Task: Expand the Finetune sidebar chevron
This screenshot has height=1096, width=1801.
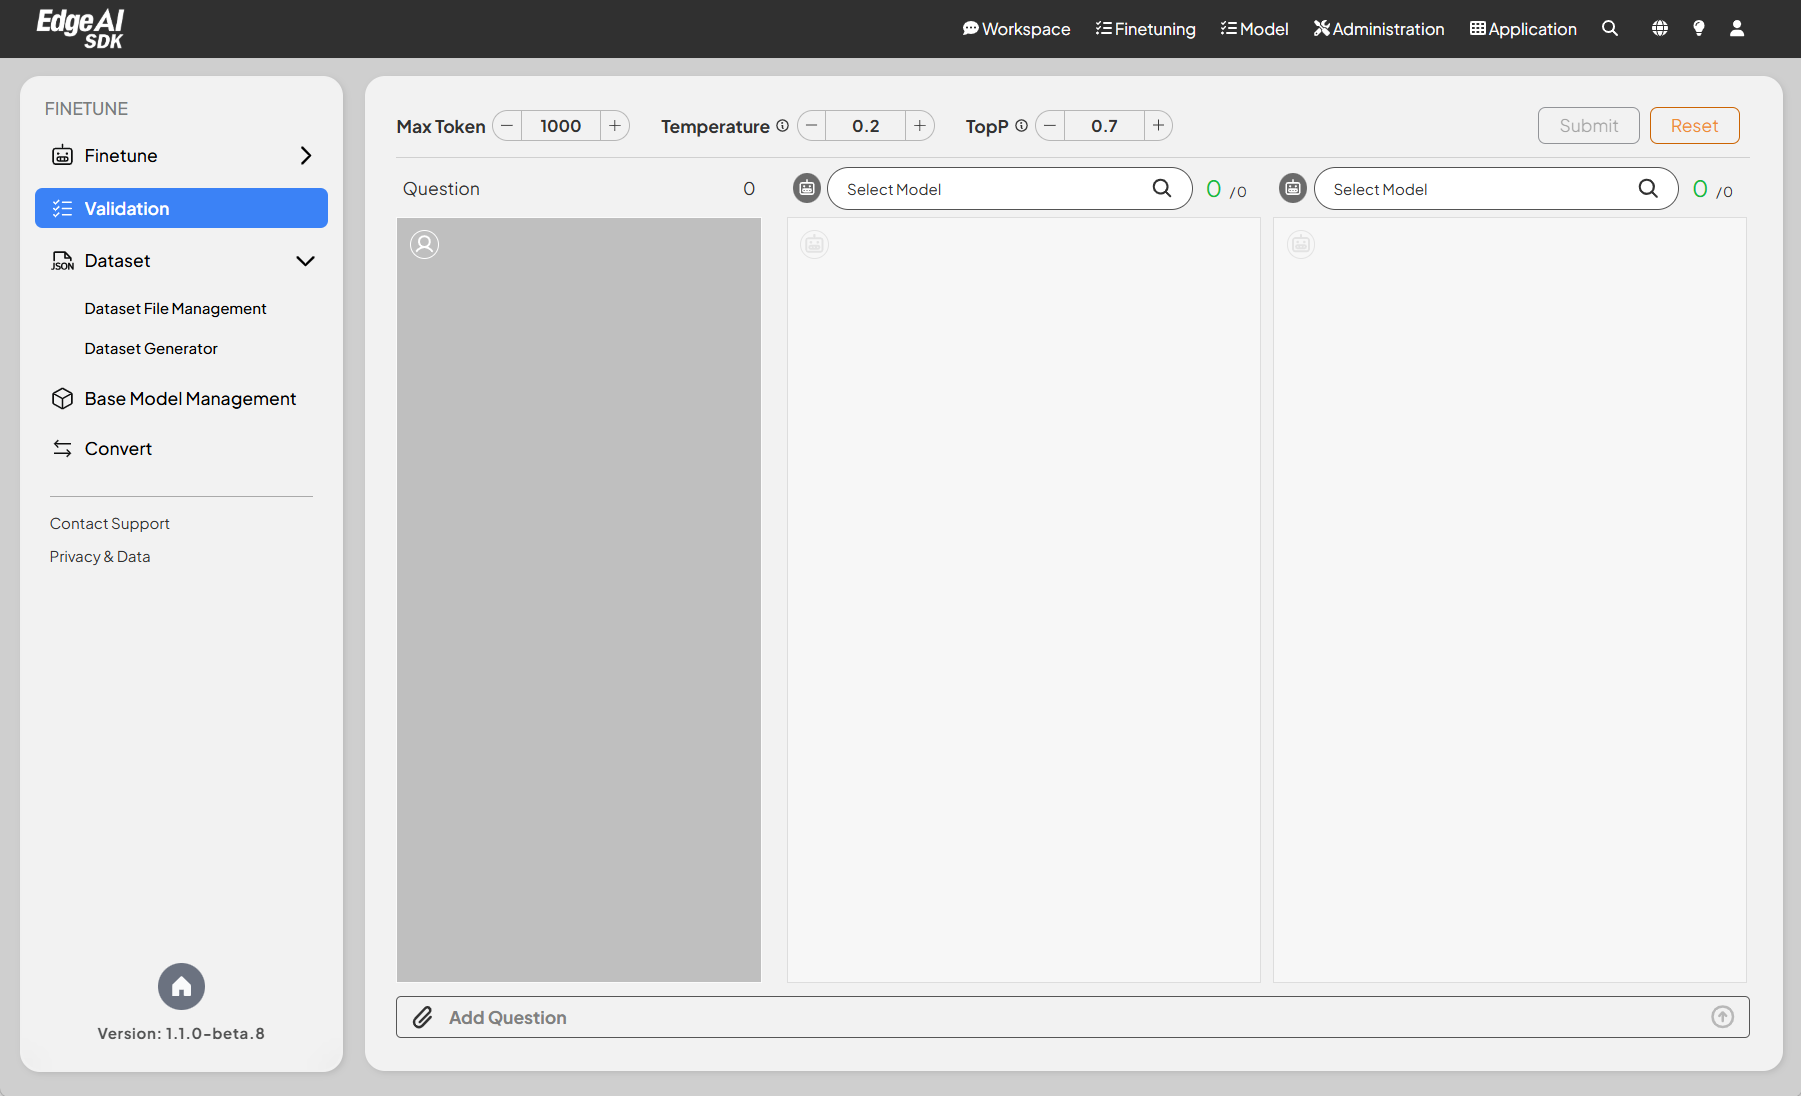Action: (306, 156)
